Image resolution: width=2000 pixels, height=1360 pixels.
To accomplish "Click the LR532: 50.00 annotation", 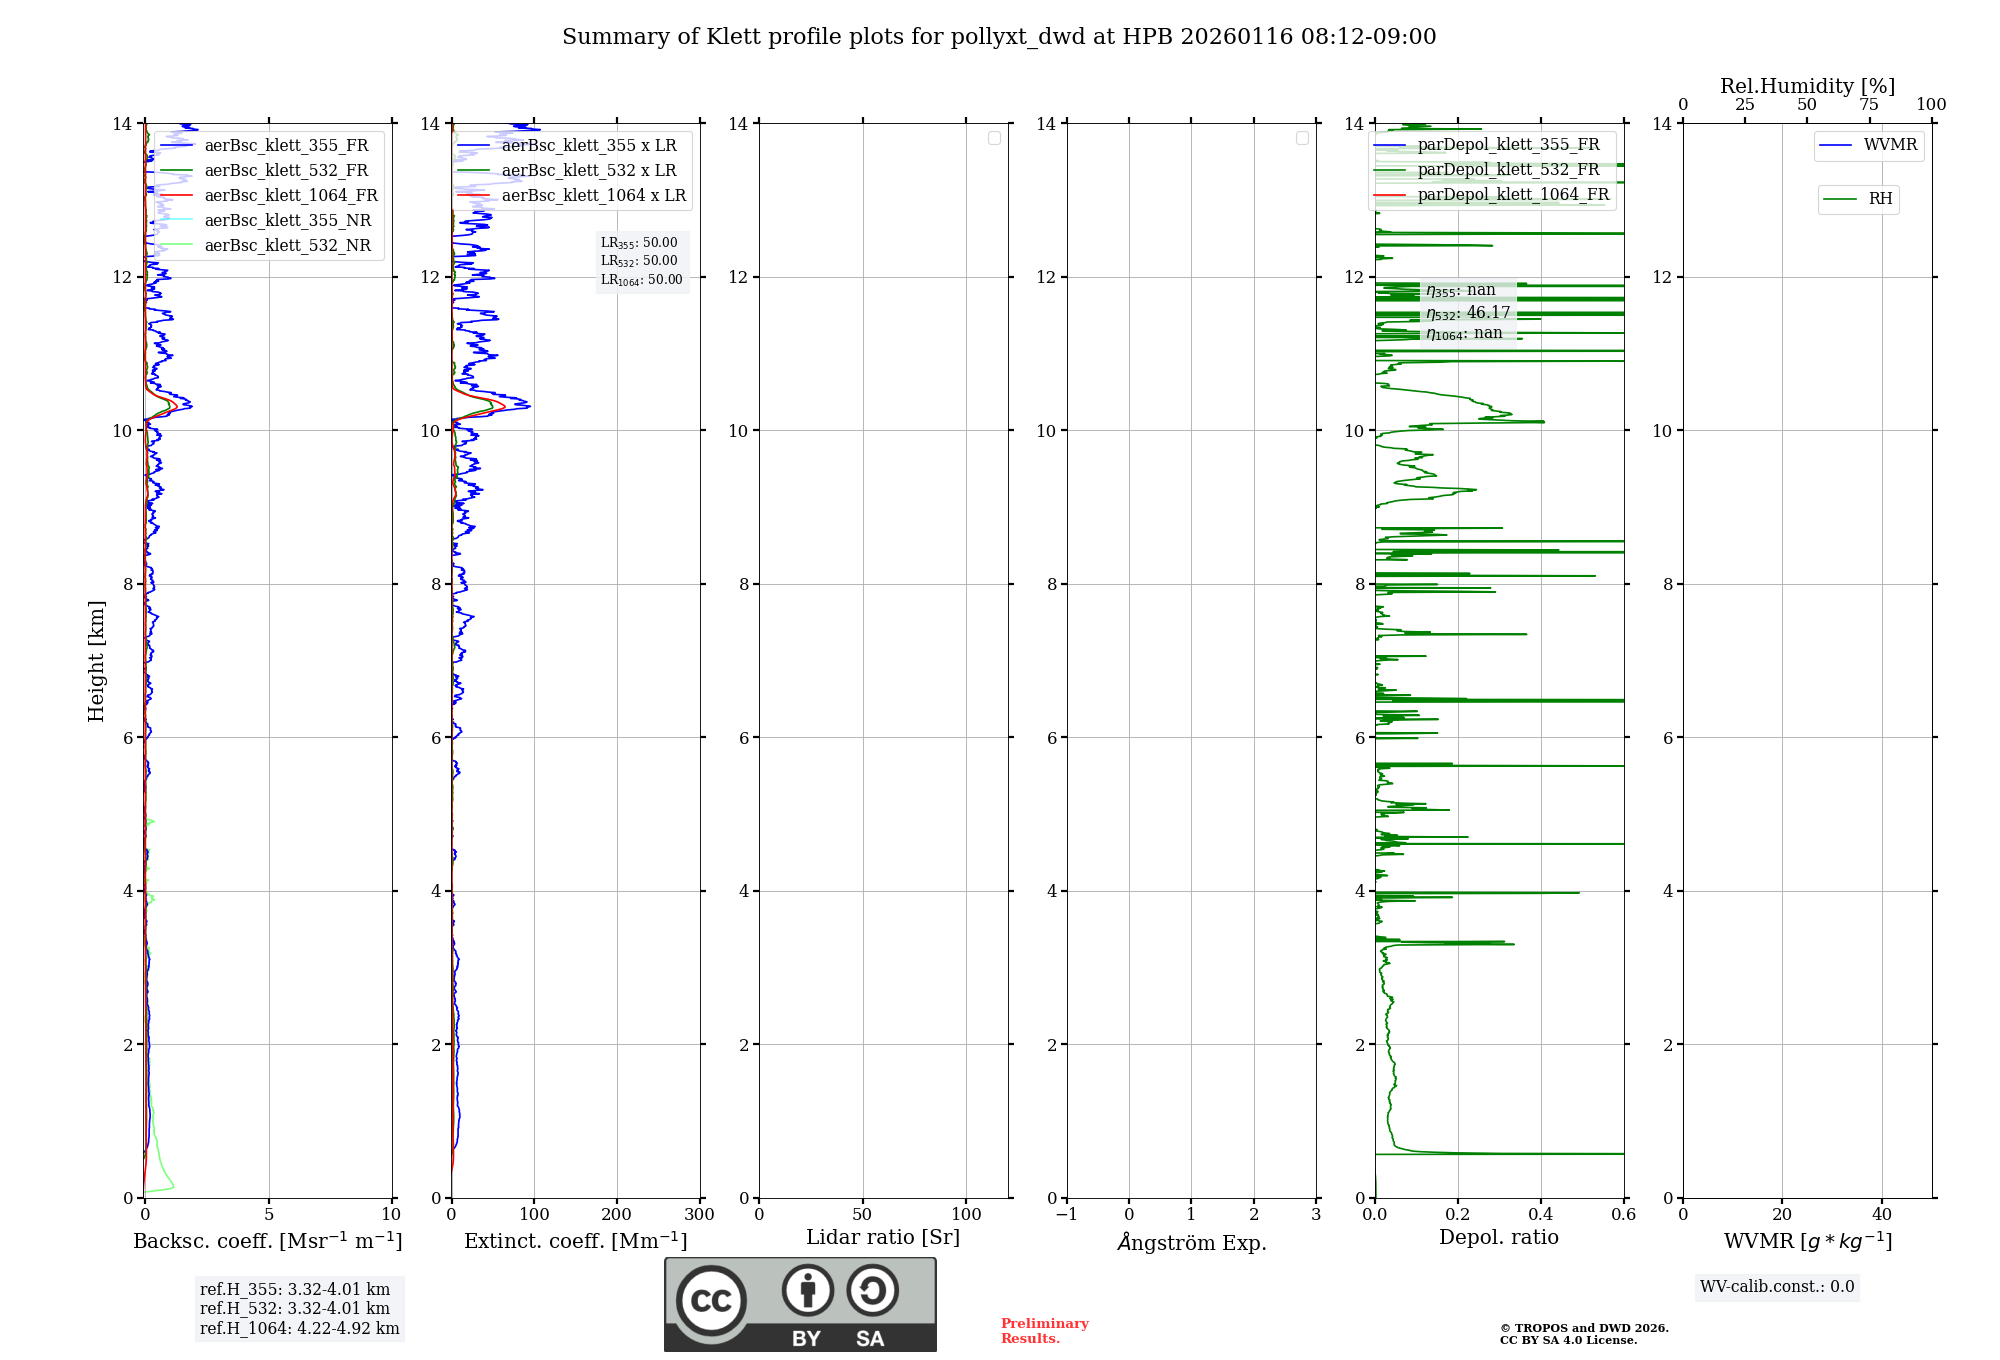I will (x=639, y=261).
